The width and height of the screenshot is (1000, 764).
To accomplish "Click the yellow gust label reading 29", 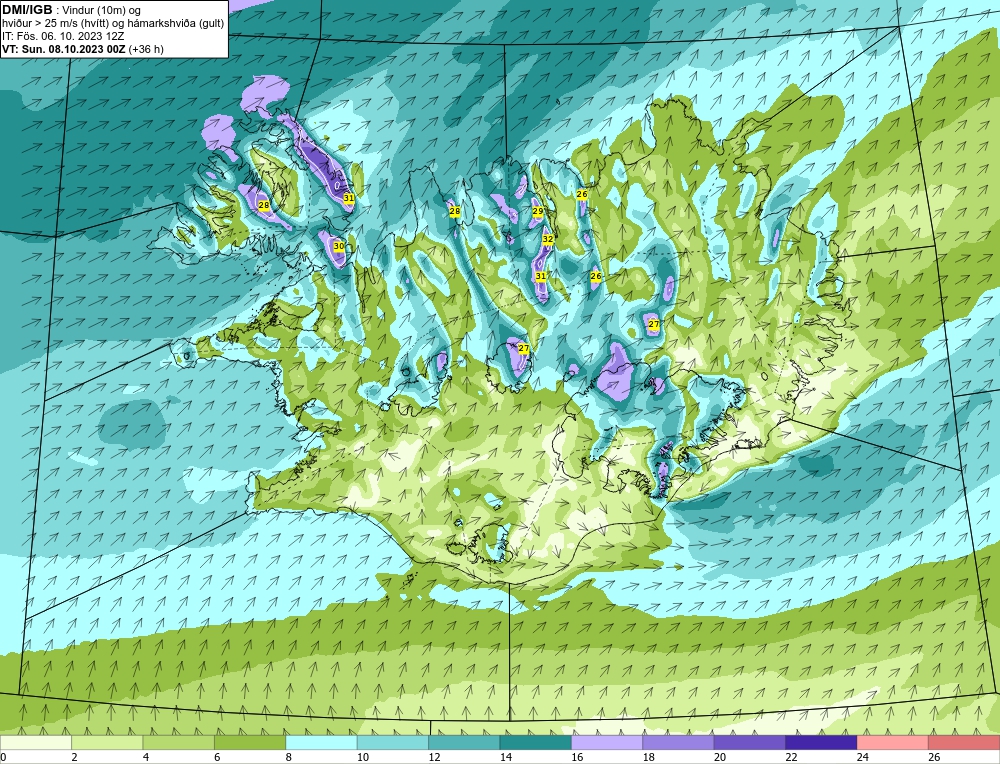I will [538, 211].
